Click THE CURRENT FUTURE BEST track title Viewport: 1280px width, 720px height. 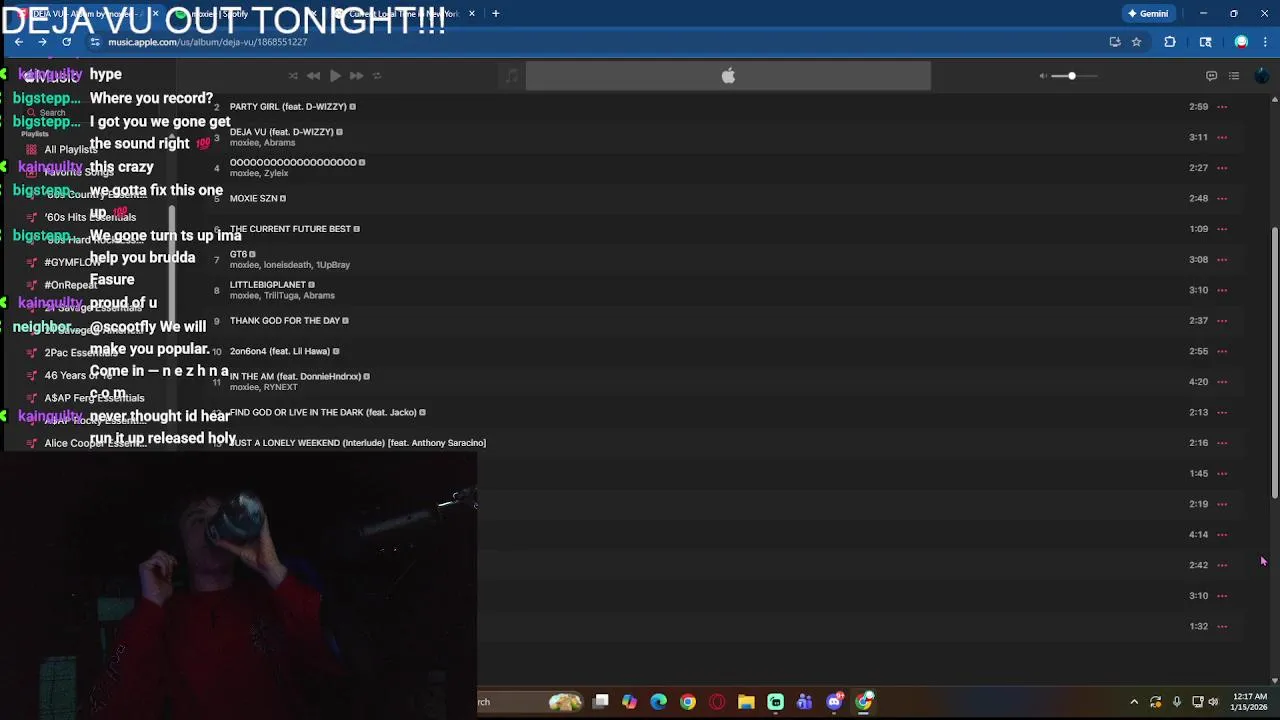[x=290, y=229]
